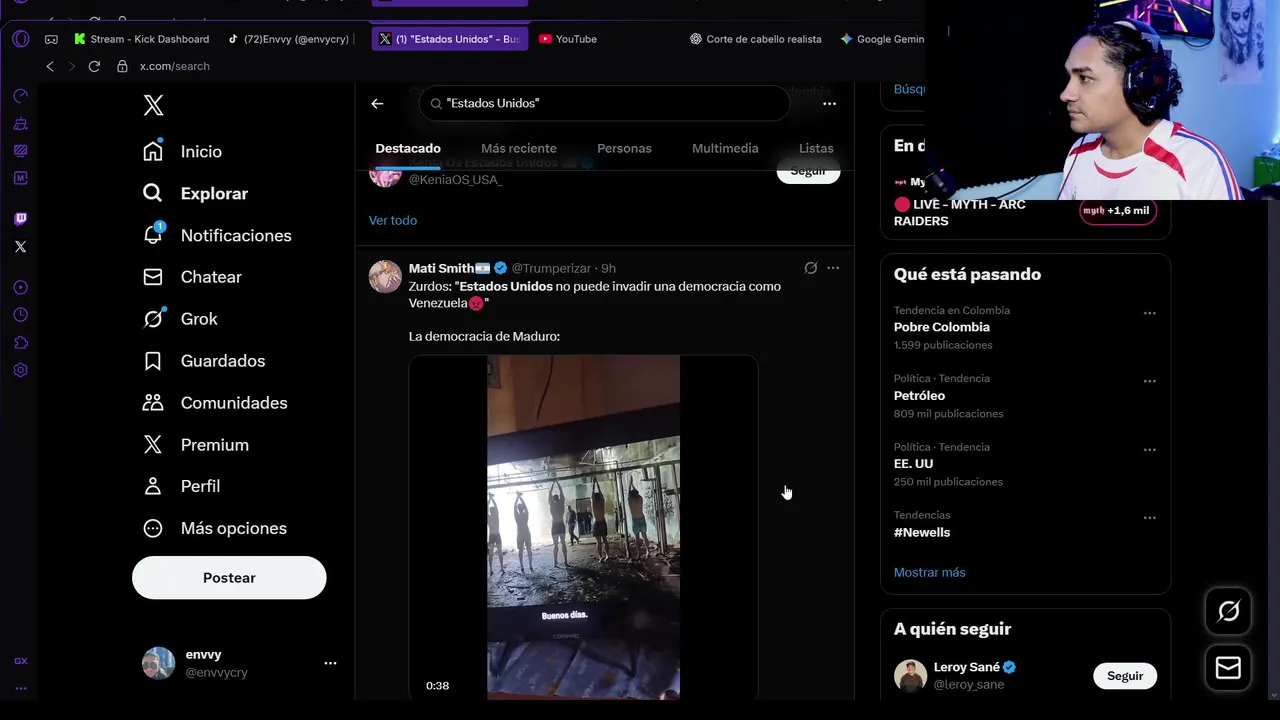Click the x.com/search address bar

[174, 66]
